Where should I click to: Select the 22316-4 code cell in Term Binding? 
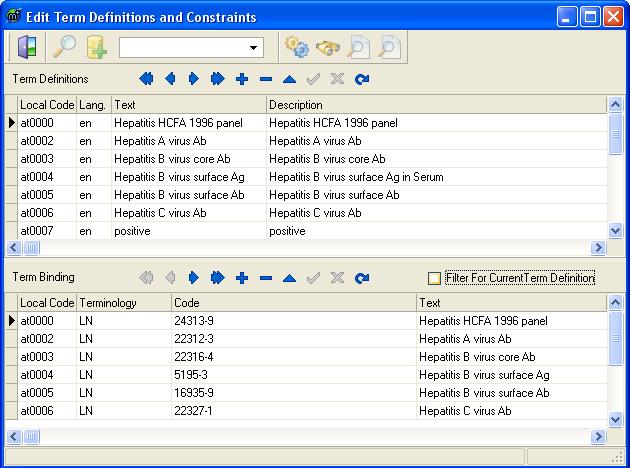tap(193, 357)
